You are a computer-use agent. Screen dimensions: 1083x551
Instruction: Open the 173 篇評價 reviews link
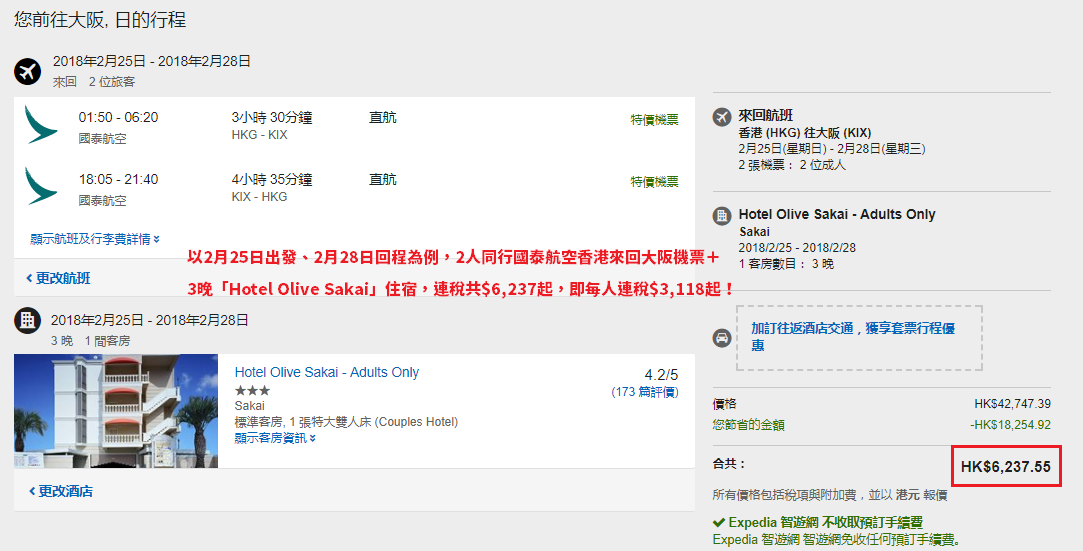(x=644, y=392)
